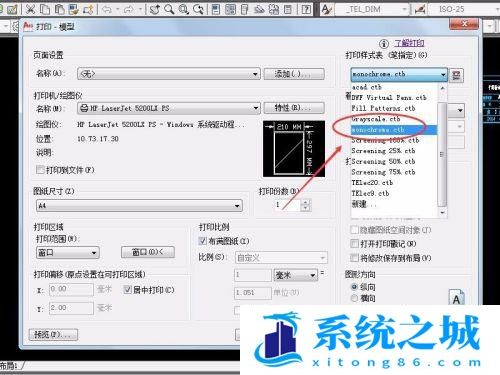Open the 毫米 units dropdown

(295, 275)
